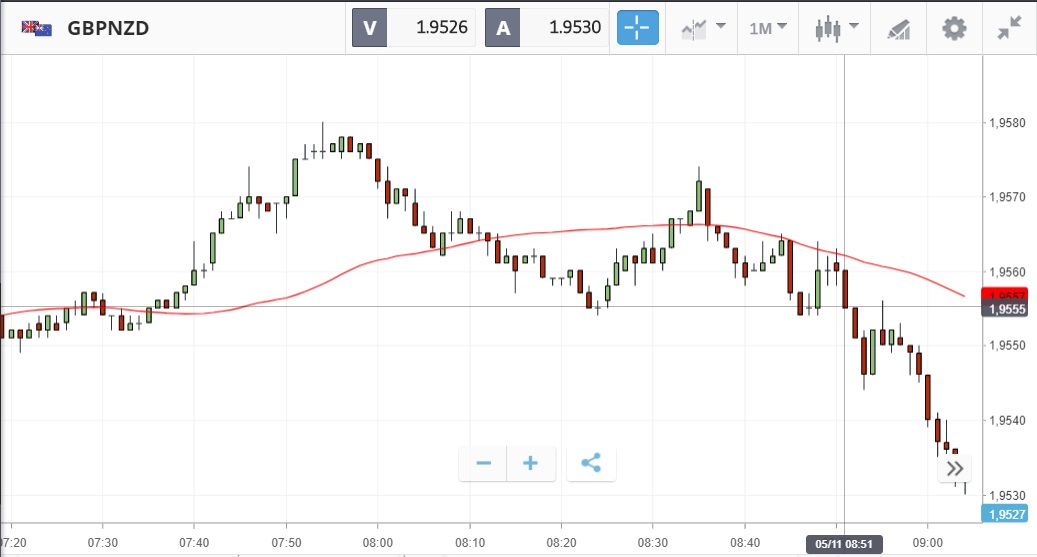Toggle the crosshair cursor button
1037x557 pixels.
[x=636, y=28]
